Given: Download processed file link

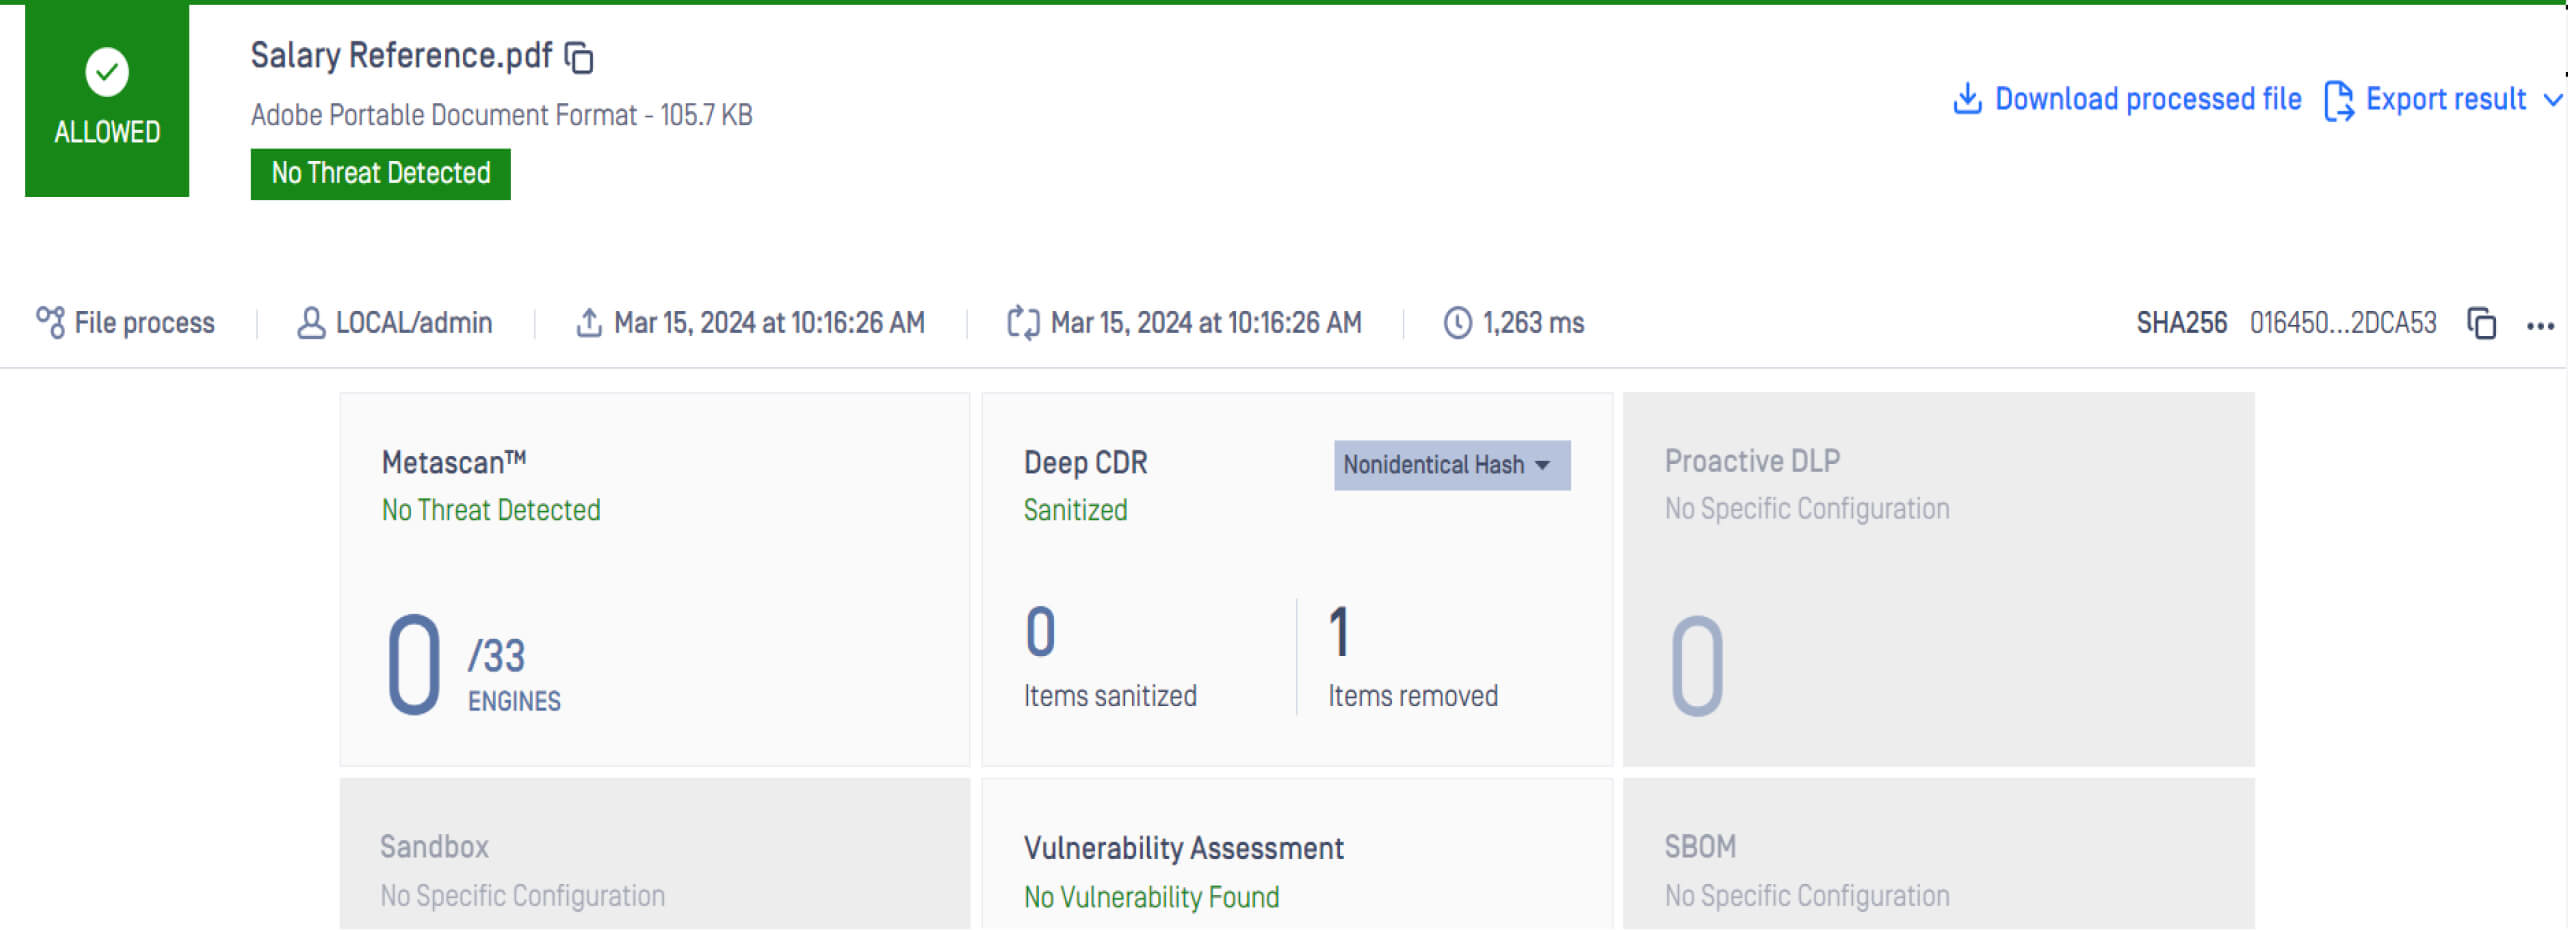Looking at the screenshot, I should point(2147,99).
